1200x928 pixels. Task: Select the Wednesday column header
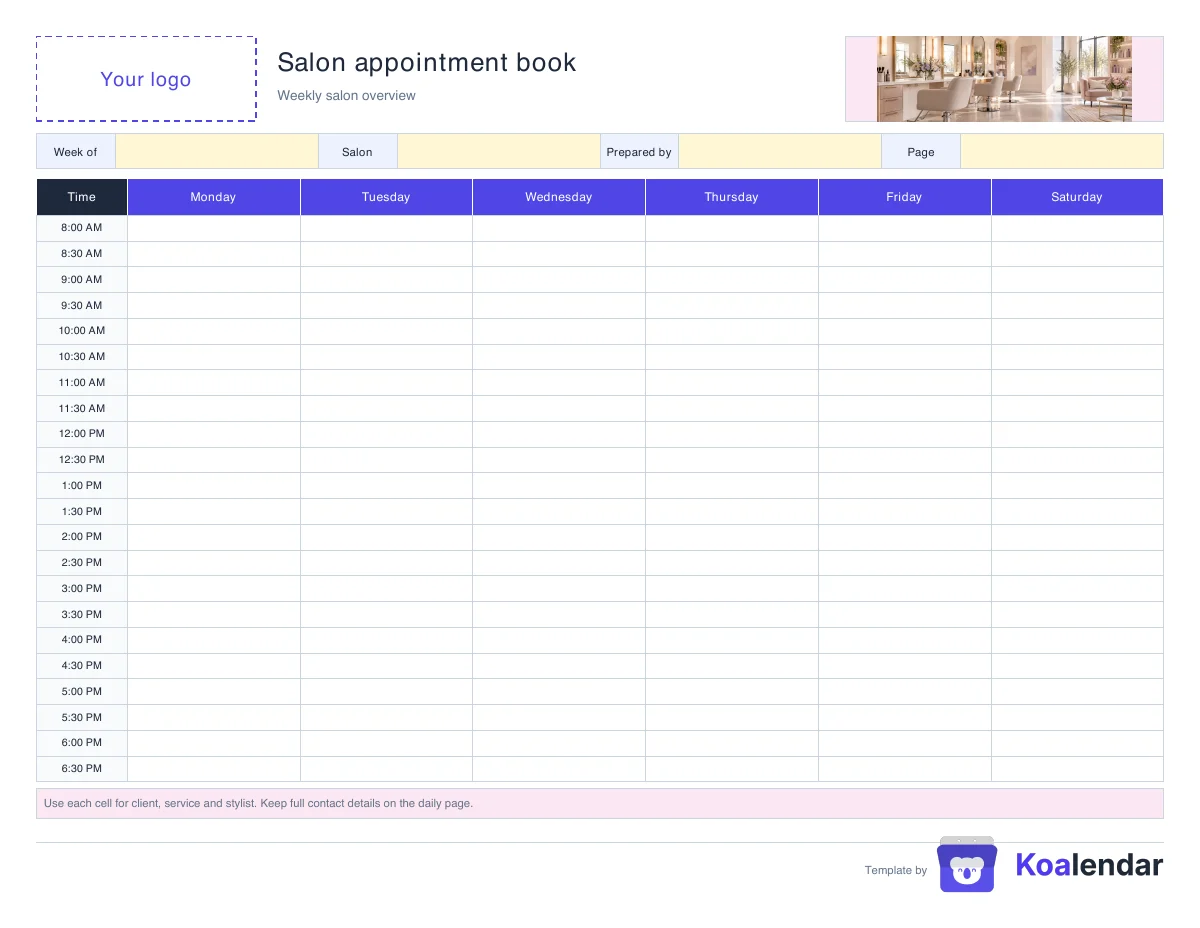[x=559, y=197]
